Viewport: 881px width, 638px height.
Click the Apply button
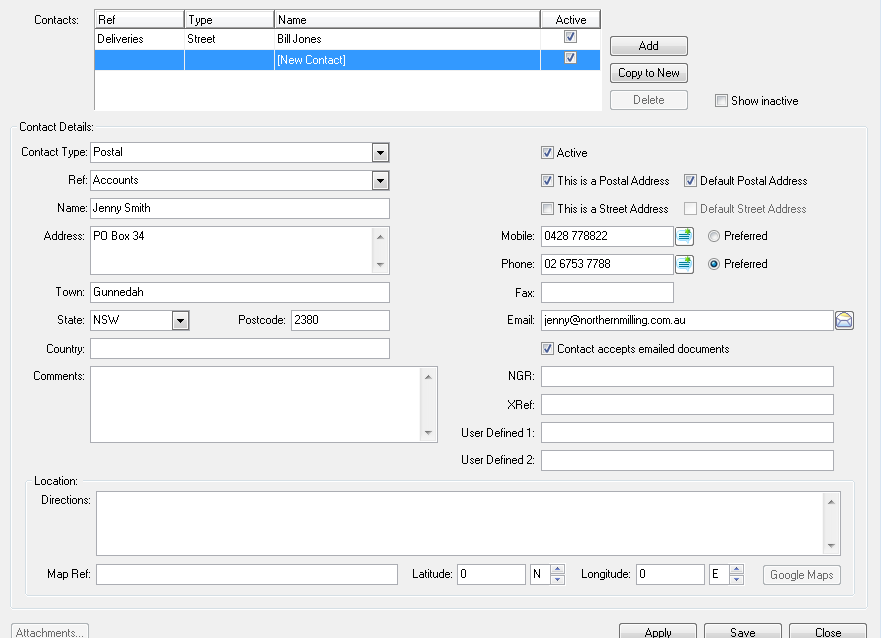(657, 632)
